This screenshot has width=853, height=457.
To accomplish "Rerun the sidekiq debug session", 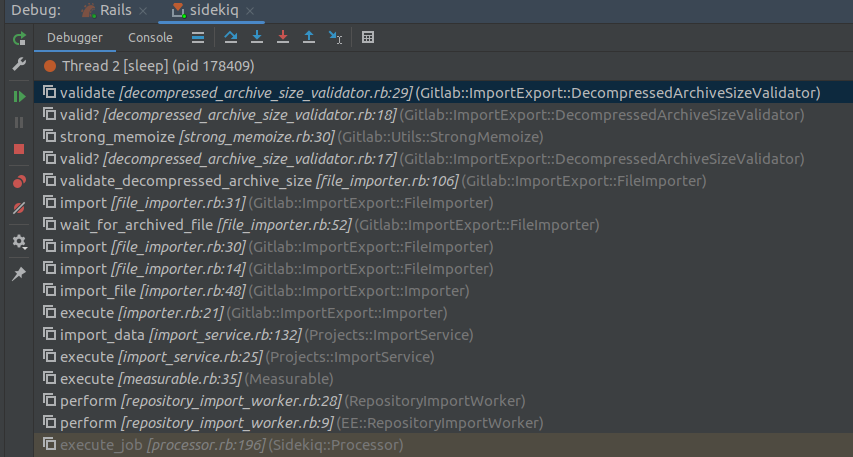I will [19, 39].
